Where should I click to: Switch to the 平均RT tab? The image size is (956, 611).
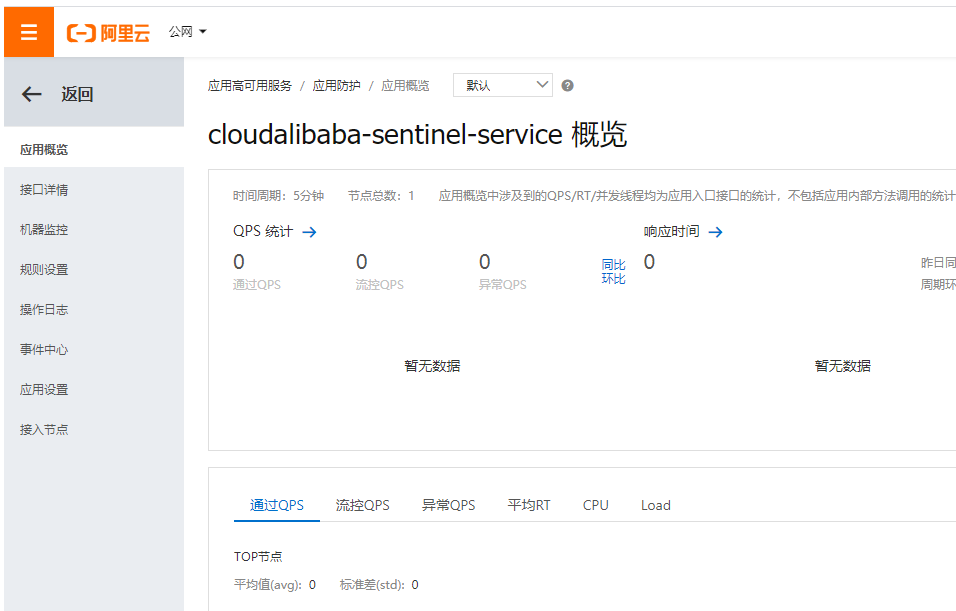(529, 506)
